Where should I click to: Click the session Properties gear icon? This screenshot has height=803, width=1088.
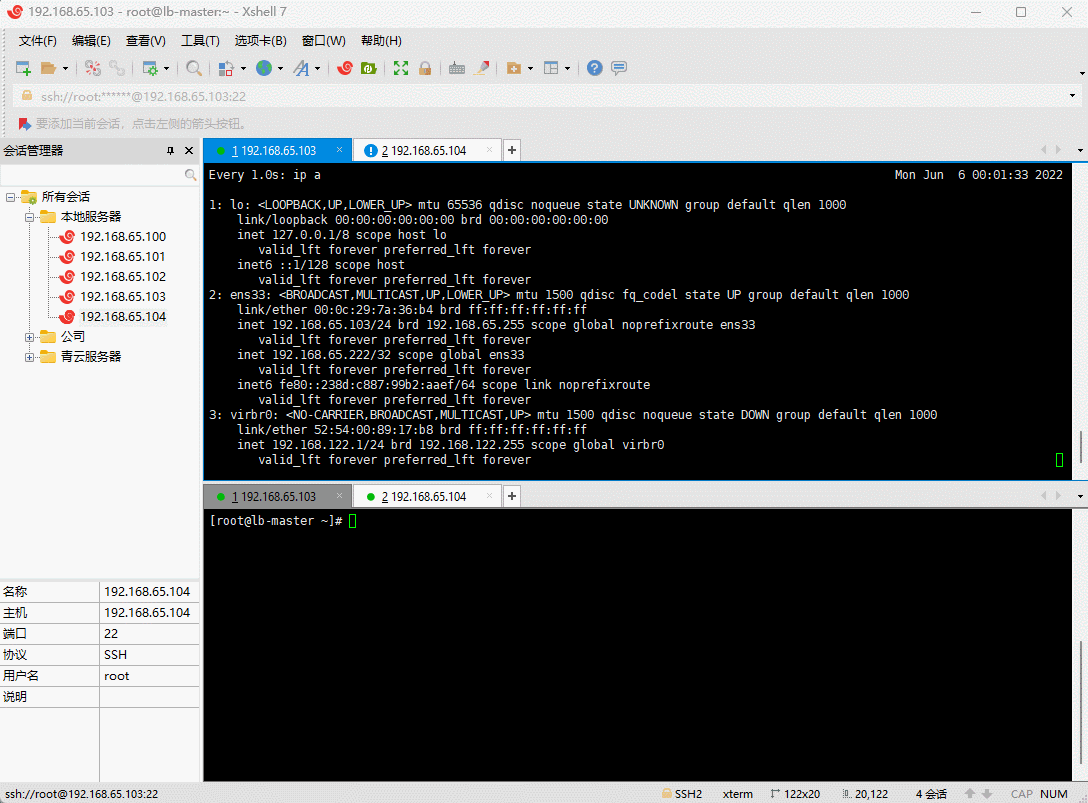click(150, 68)
